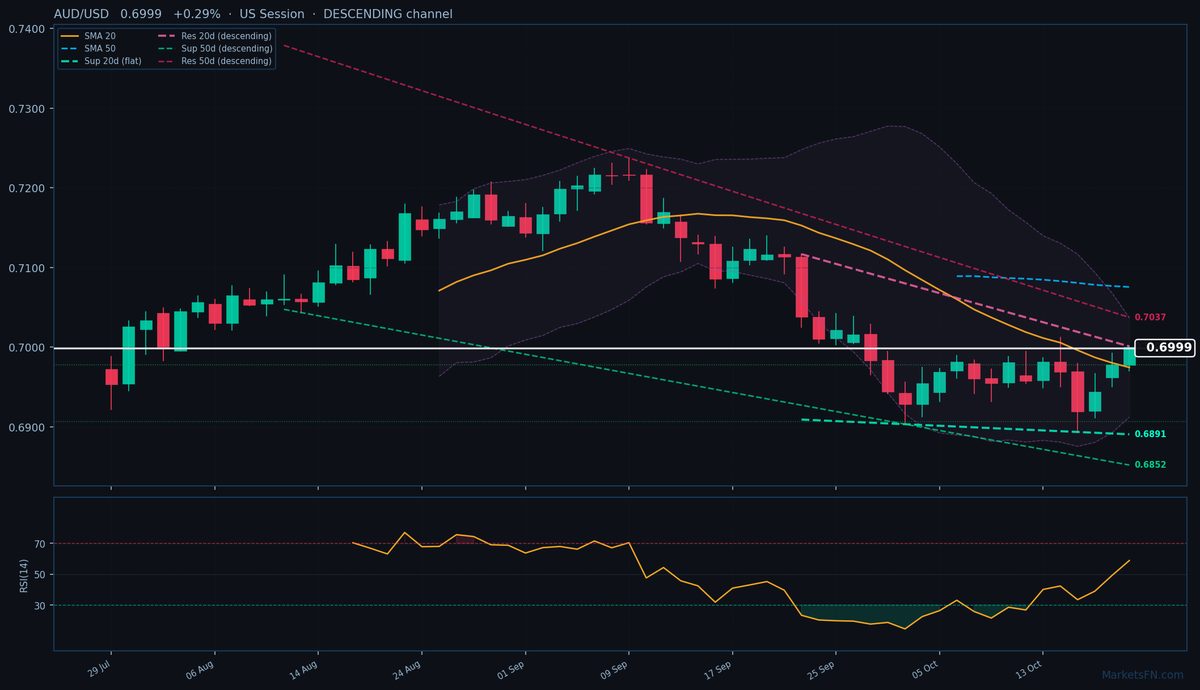Screen dimensions: 1200x690
Task: Click the 0.7300 price axis label
Action: click(25, 109)
